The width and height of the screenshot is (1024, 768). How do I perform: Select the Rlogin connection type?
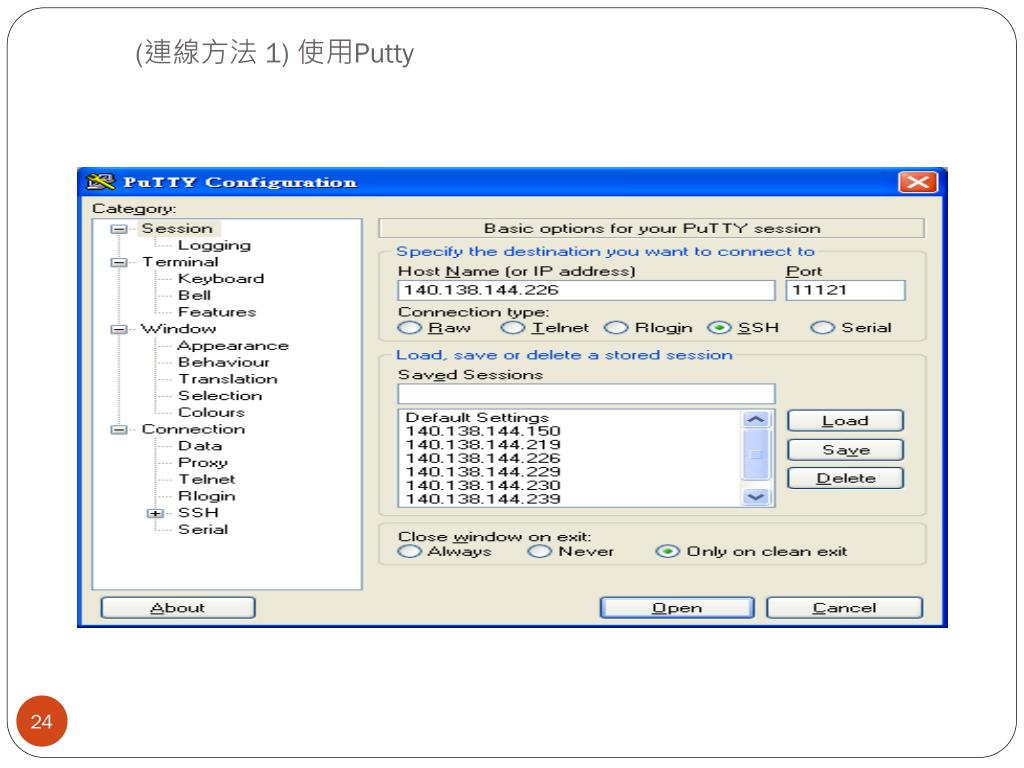(x=615, y=328)
